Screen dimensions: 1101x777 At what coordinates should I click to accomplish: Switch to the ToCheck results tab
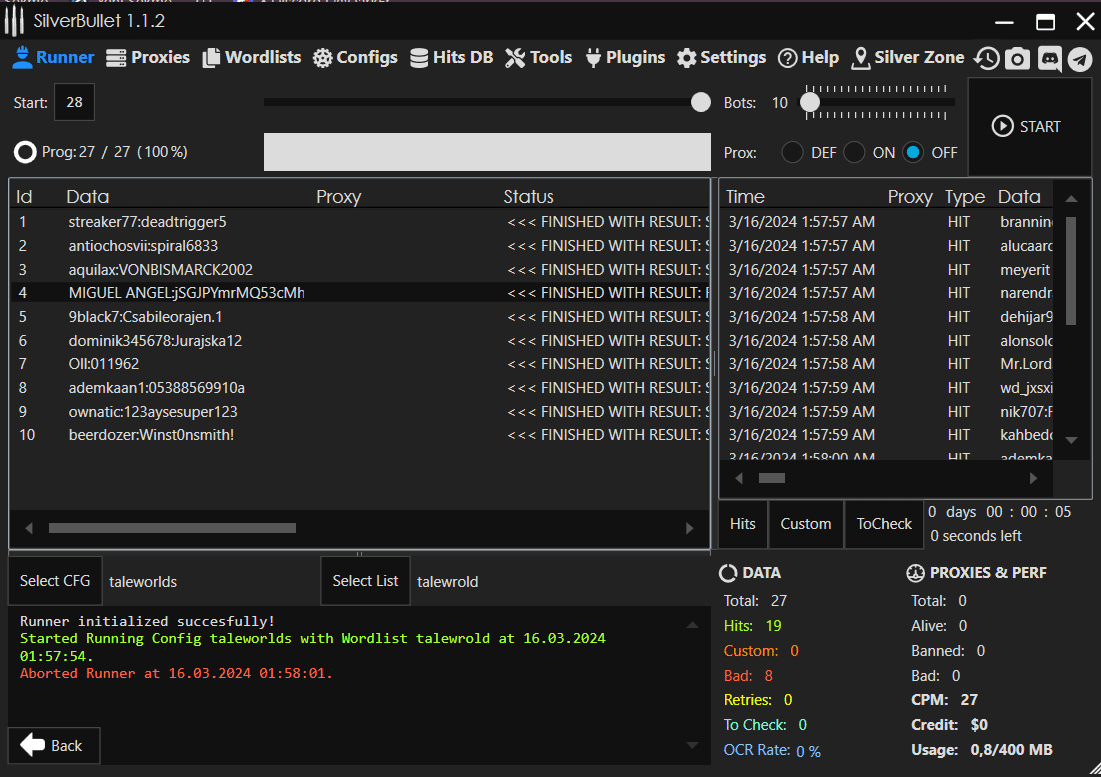884,524
